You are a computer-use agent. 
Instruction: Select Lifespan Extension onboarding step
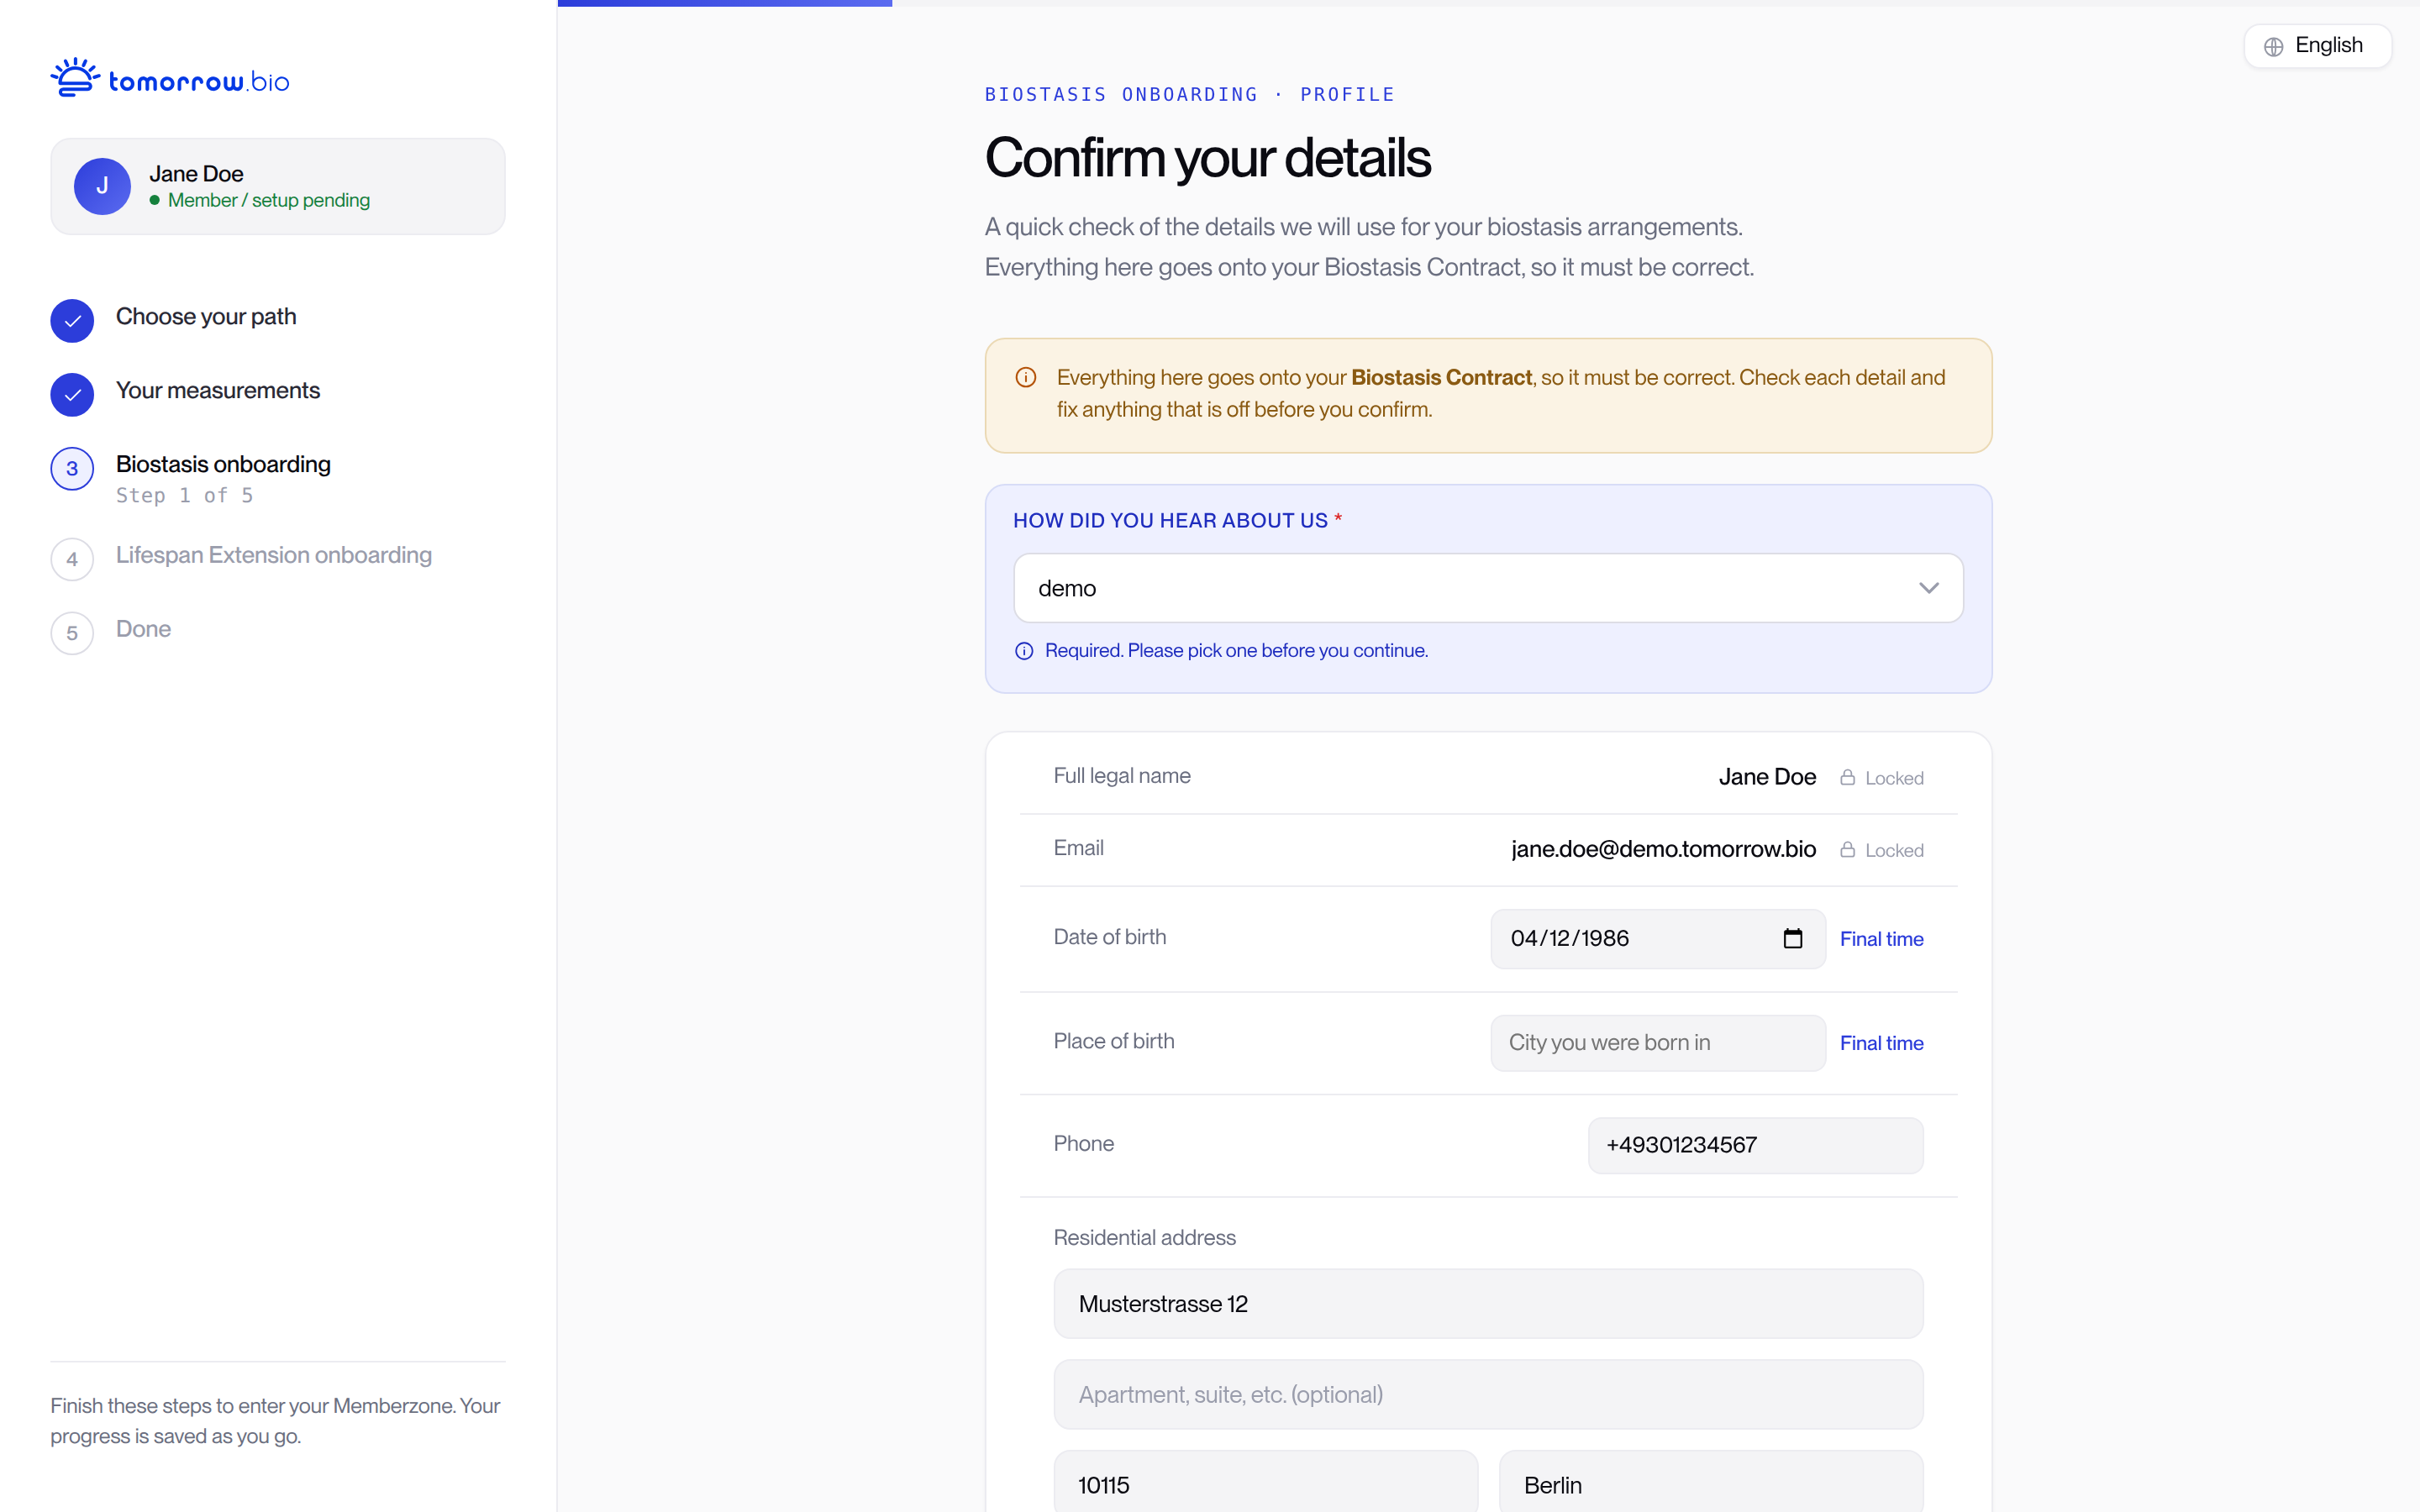click(274, 555)
